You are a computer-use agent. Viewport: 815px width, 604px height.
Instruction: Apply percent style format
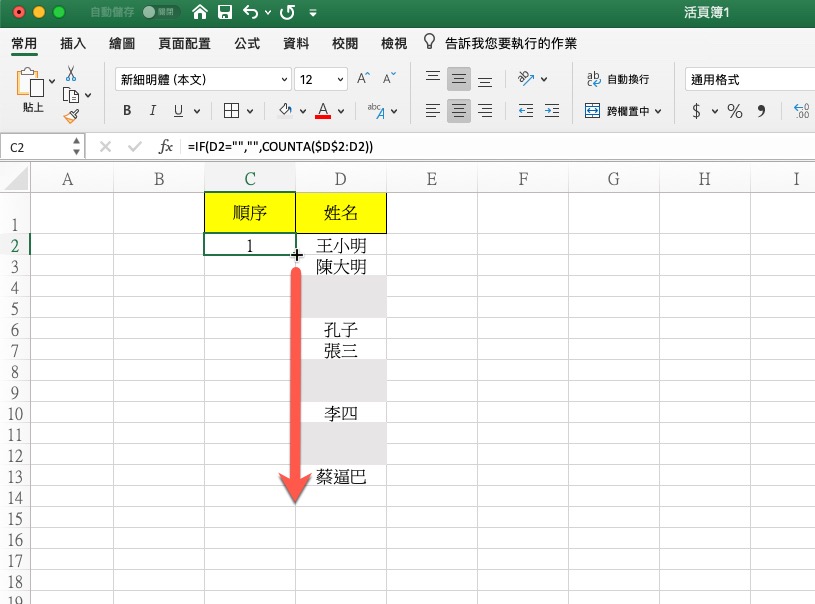coord(735,111)
